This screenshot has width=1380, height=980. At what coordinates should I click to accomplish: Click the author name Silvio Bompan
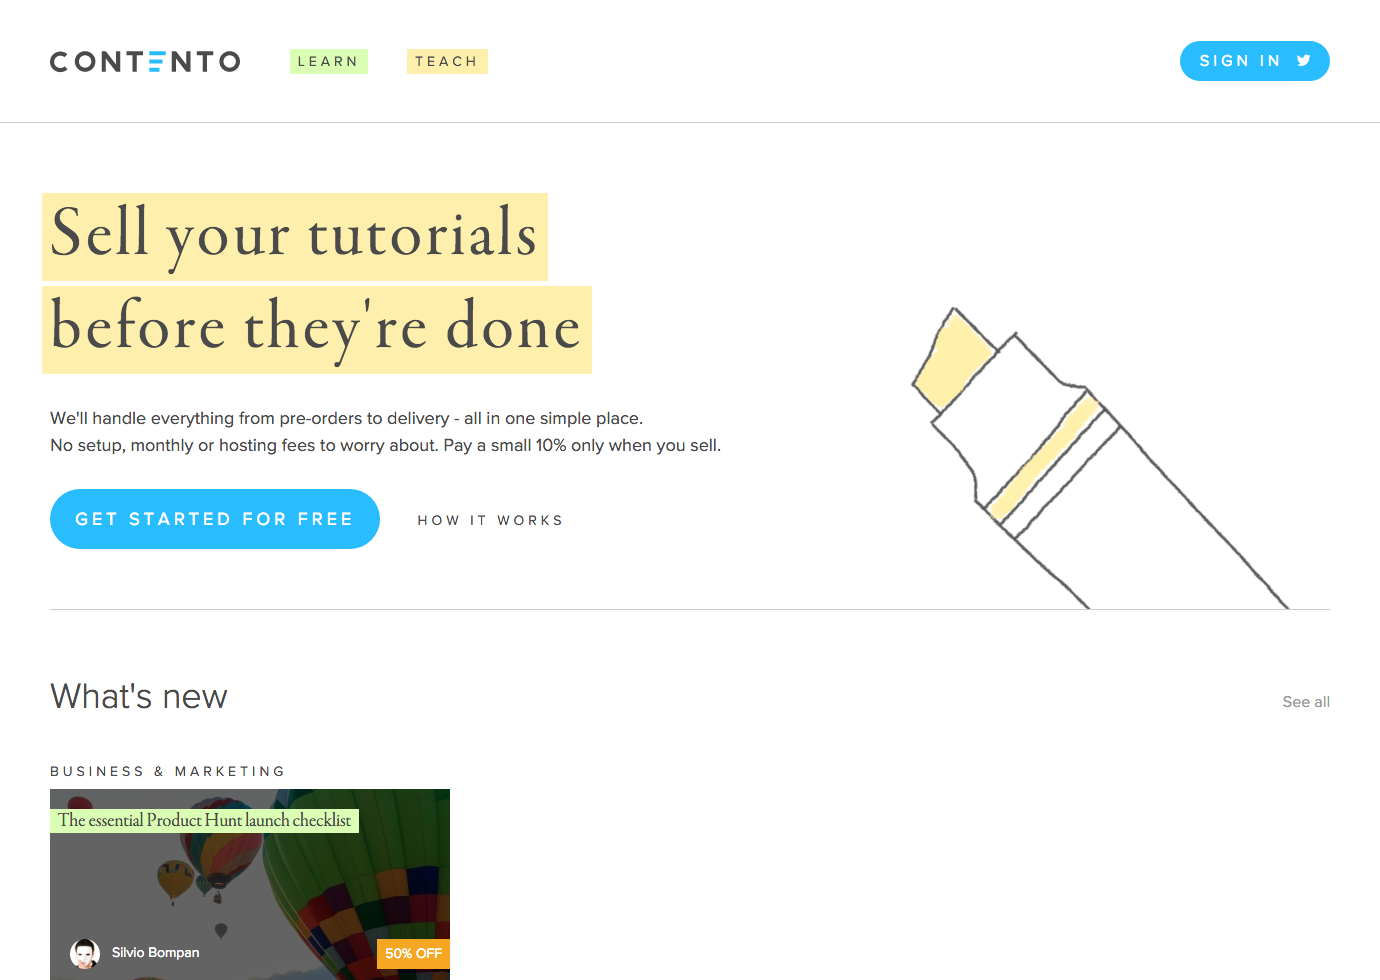(x=155, y=953)
